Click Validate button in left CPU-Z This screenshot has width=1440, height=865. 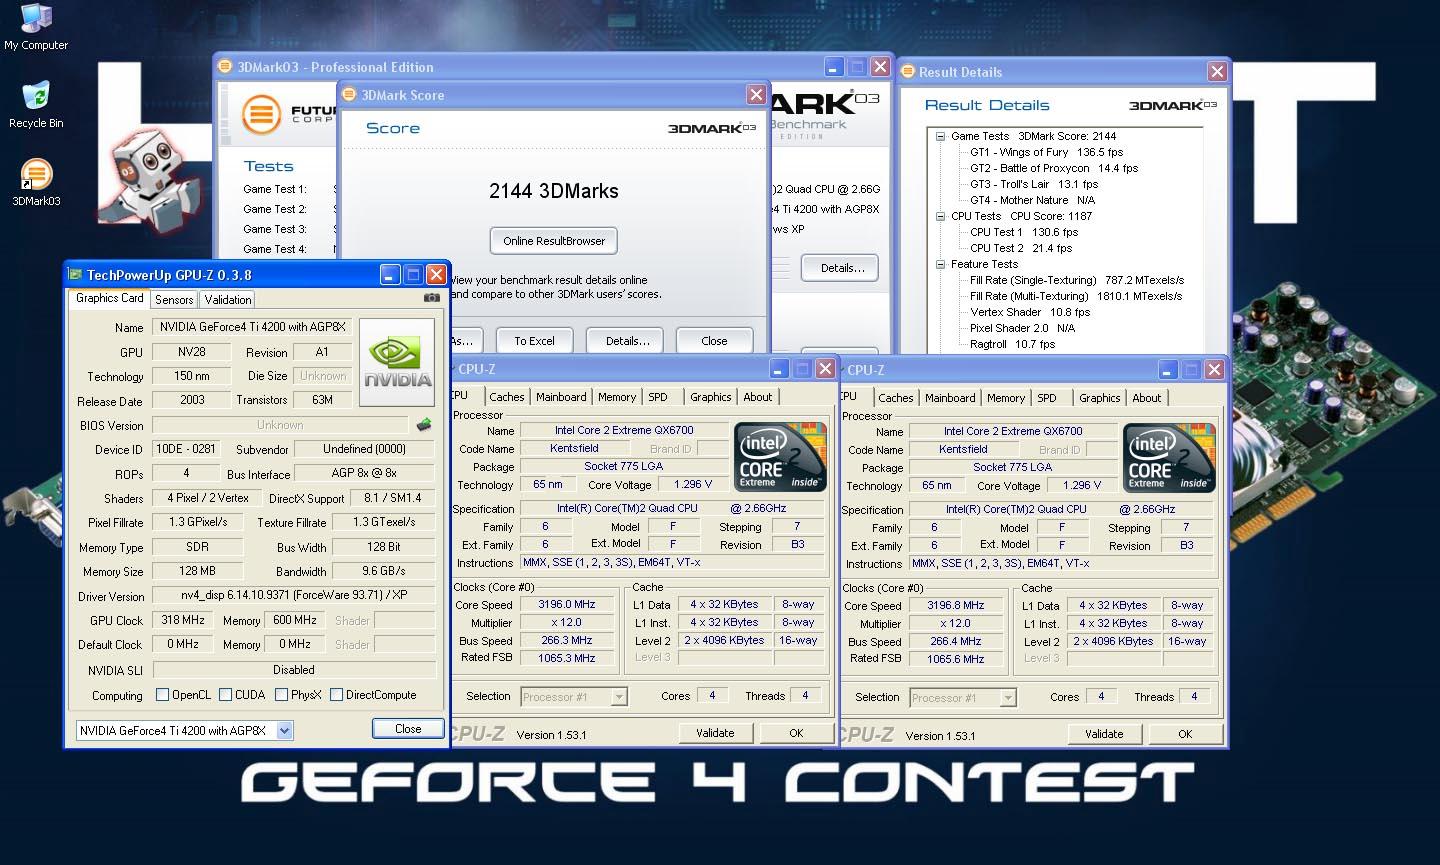point(715,733)
